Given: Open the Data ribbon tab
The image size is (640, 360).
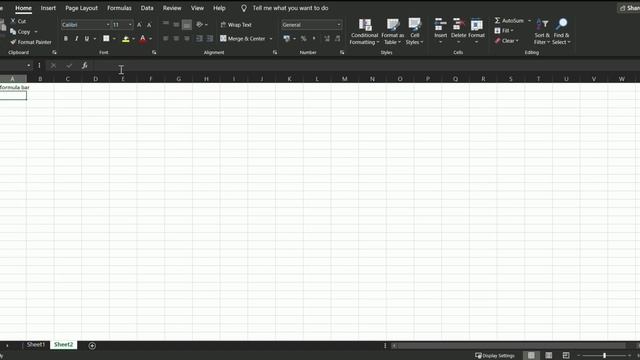Looking at the screenshot, I should [147, 8].
